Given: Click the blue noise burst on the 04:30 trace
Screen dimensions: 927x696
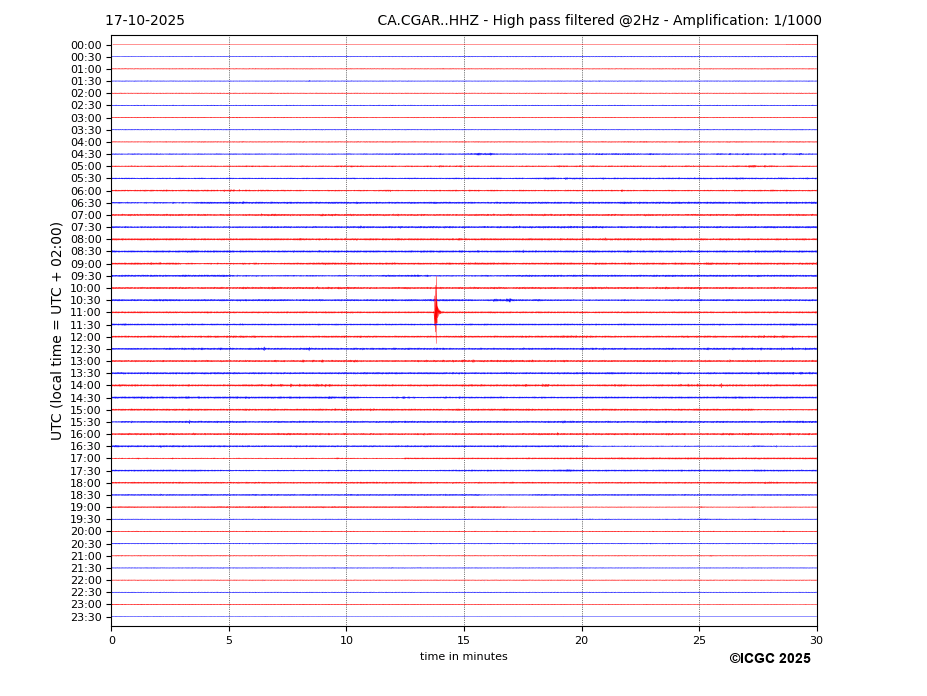Looking at the screenshot, I should (x=484, y=154).
